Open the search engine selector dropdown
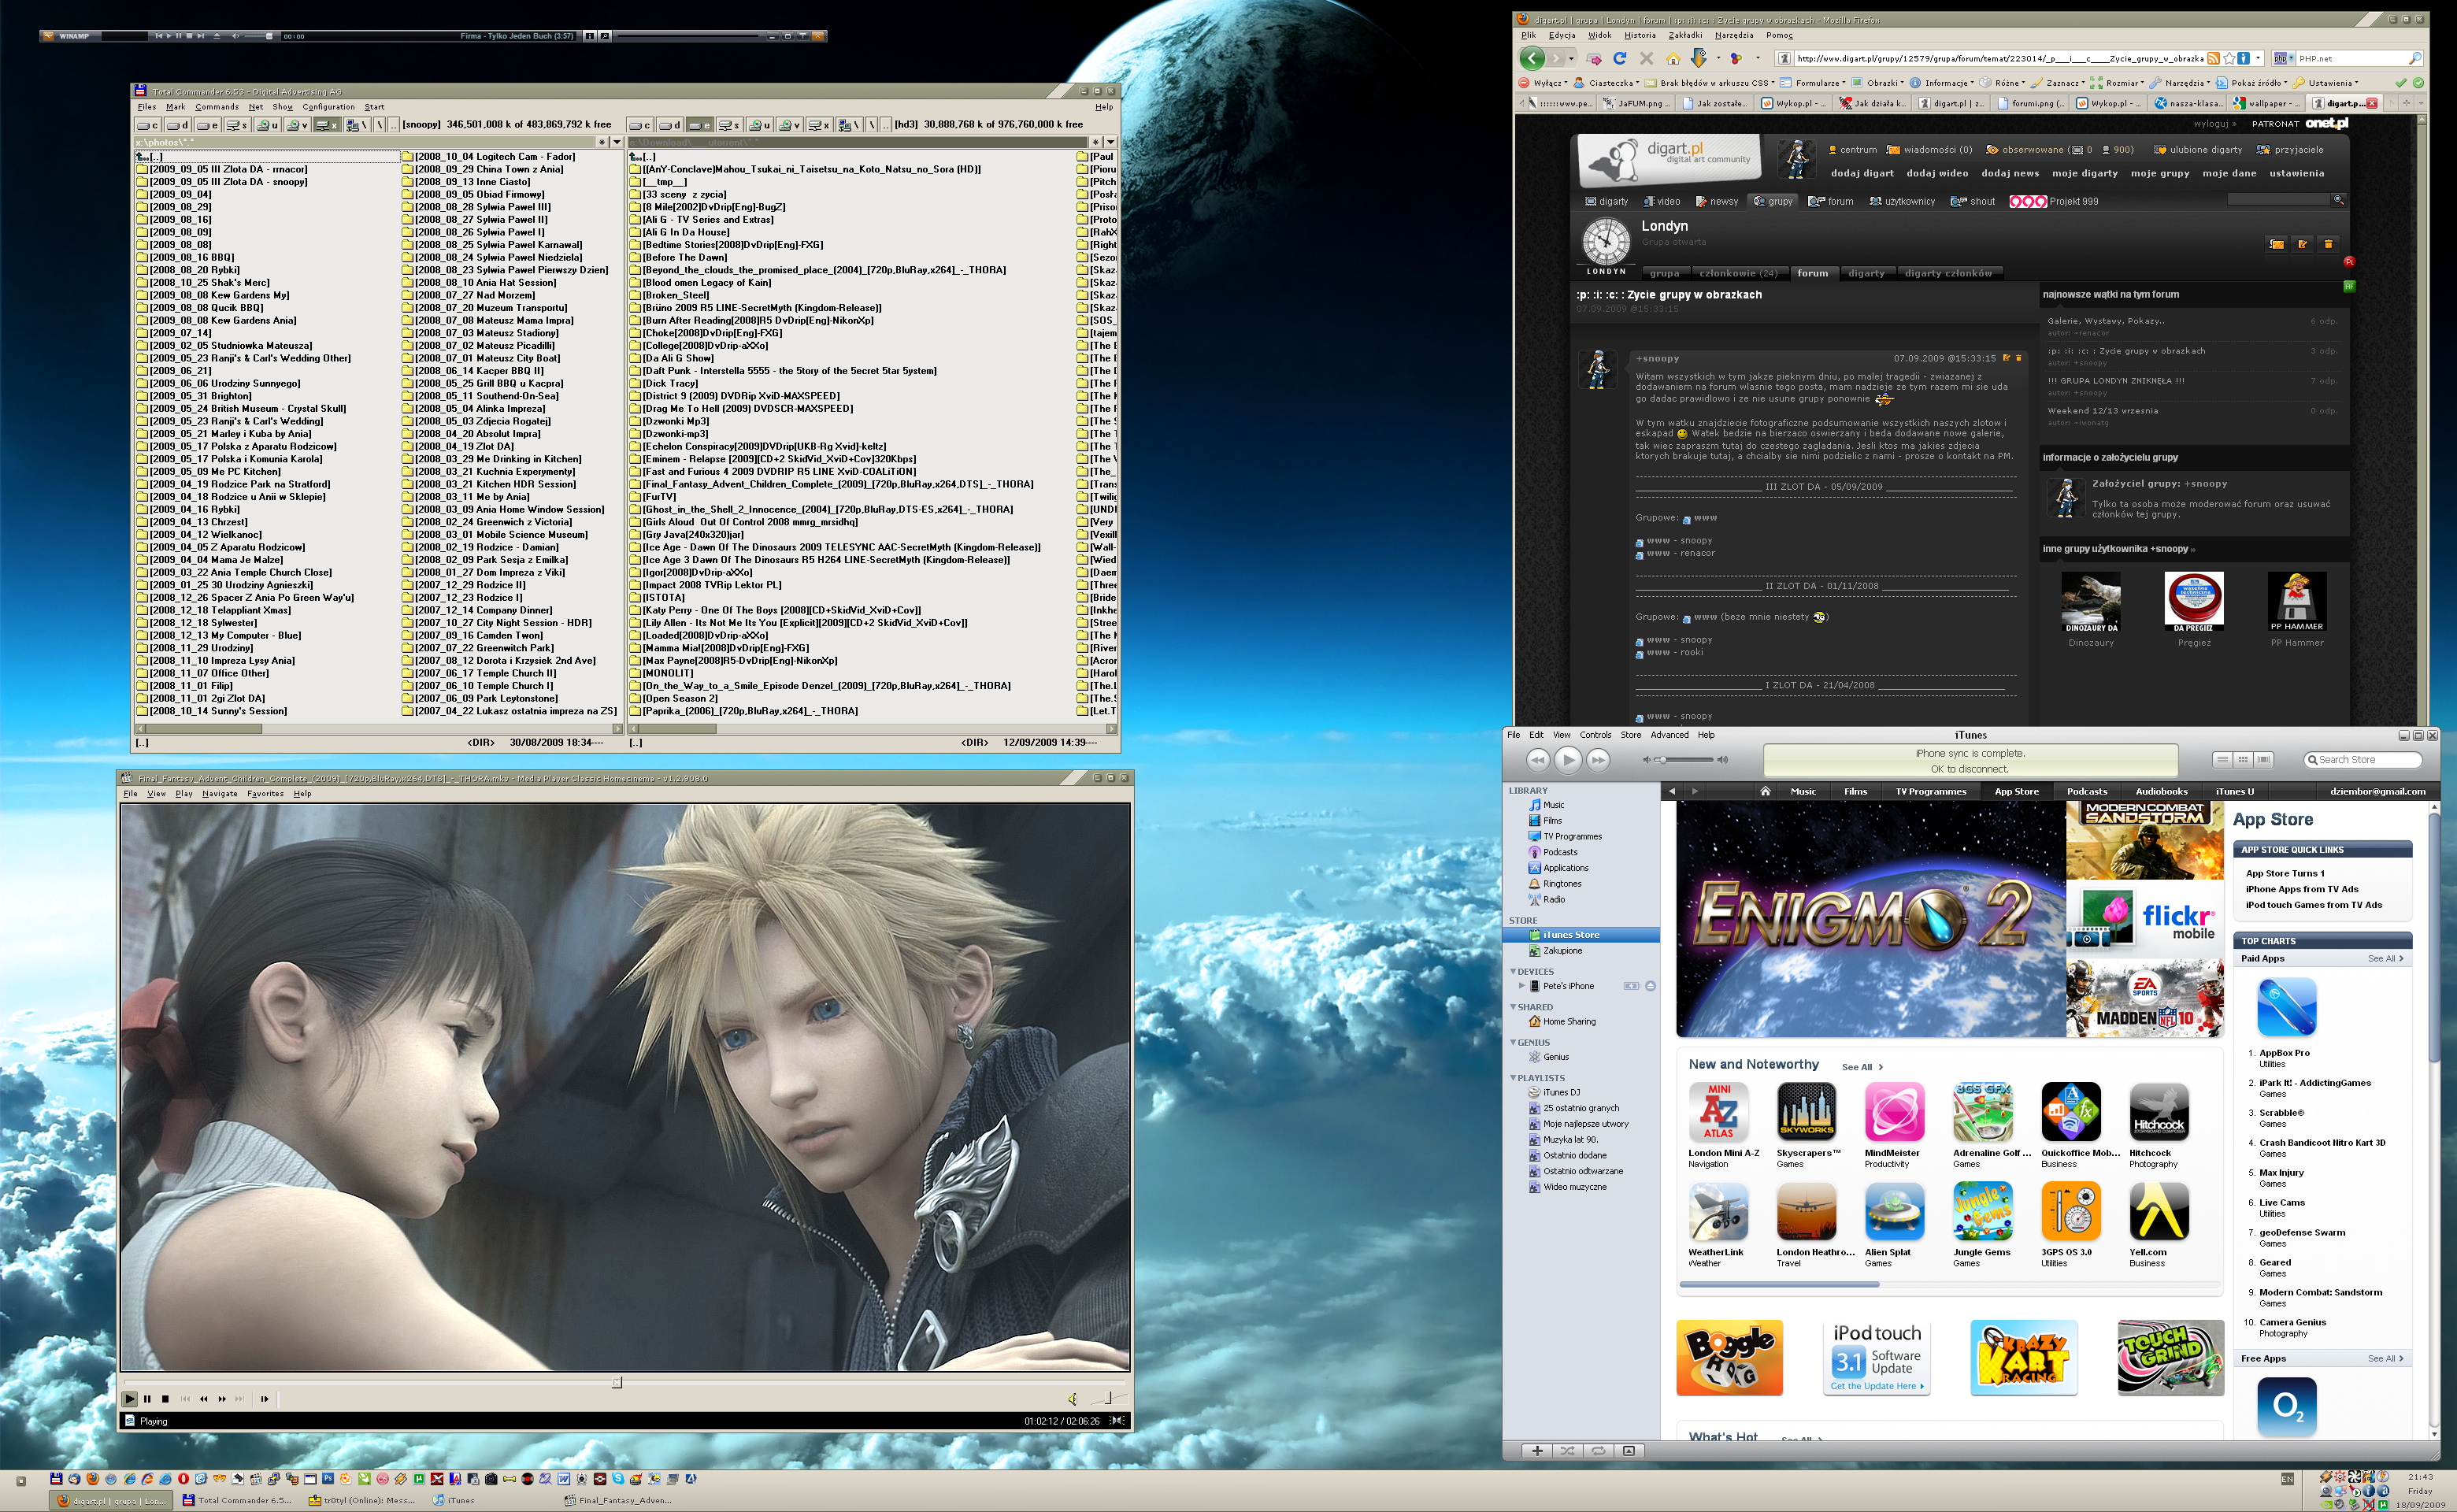This screenshot has height=1512, width=2457. click(2283, 58)
